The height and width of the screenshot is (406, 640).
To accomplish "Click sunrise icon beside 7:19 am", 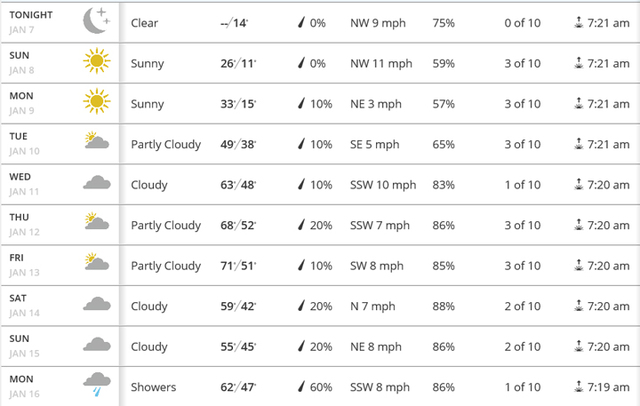I will coord(578,386).
